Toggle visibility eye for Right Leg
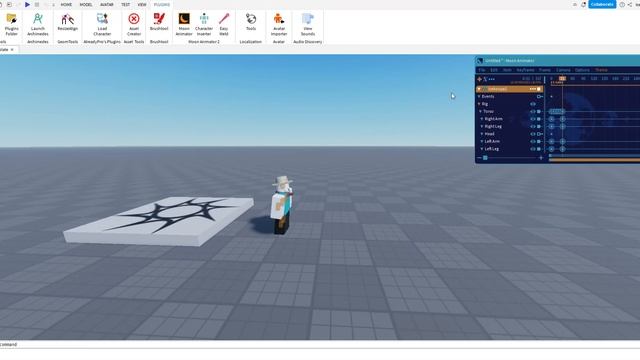Viewport: 640px width, 360px height. [x=533, y=127]
